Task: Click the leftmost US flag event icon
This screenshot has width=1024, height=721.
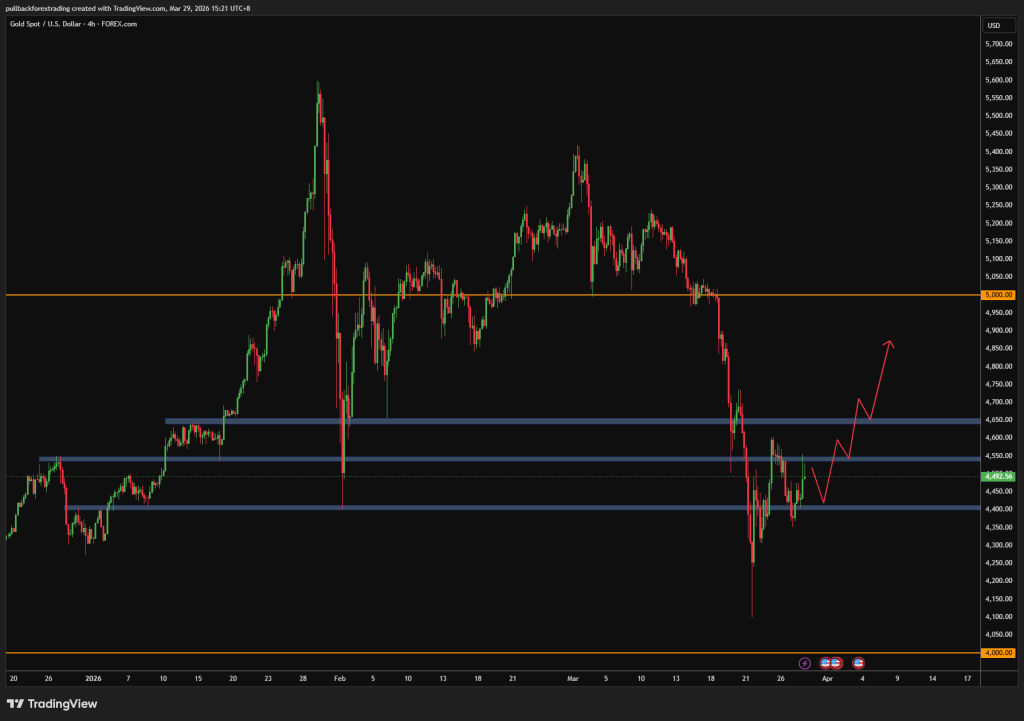Action: pyautogui.click(x=826, y=662)
